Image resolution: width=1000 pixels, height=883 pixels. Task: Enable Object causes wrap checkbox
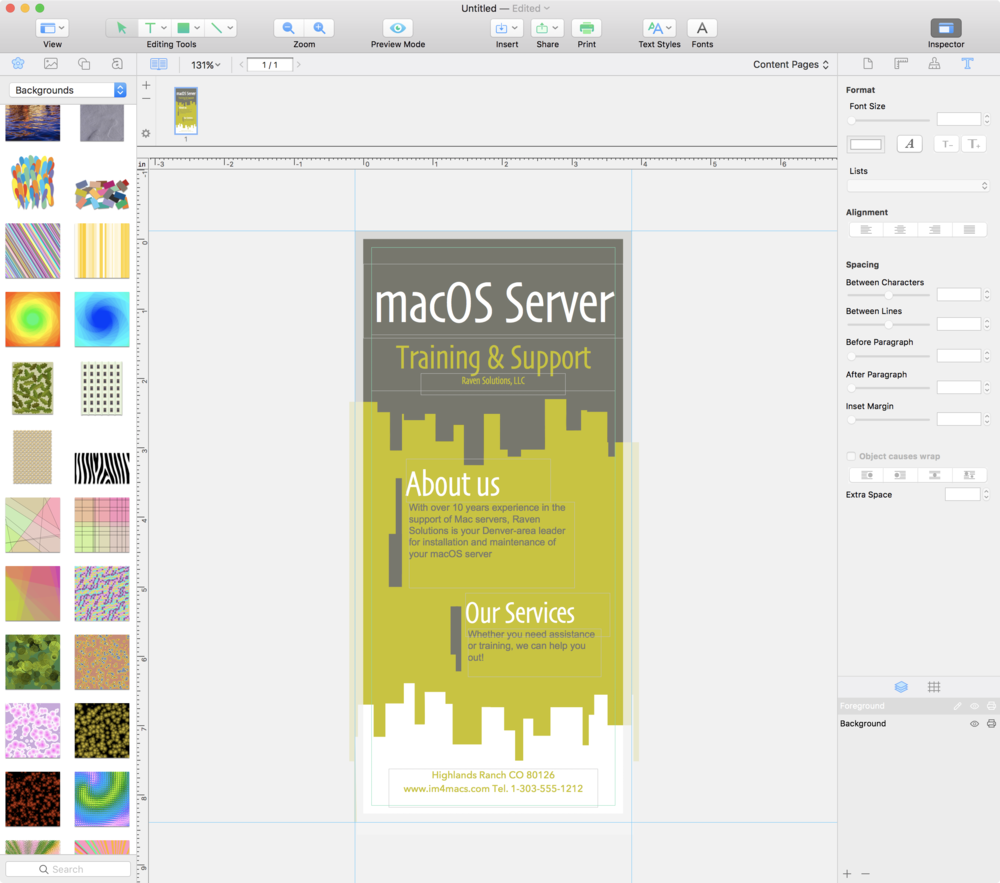[x=851, y=456]
